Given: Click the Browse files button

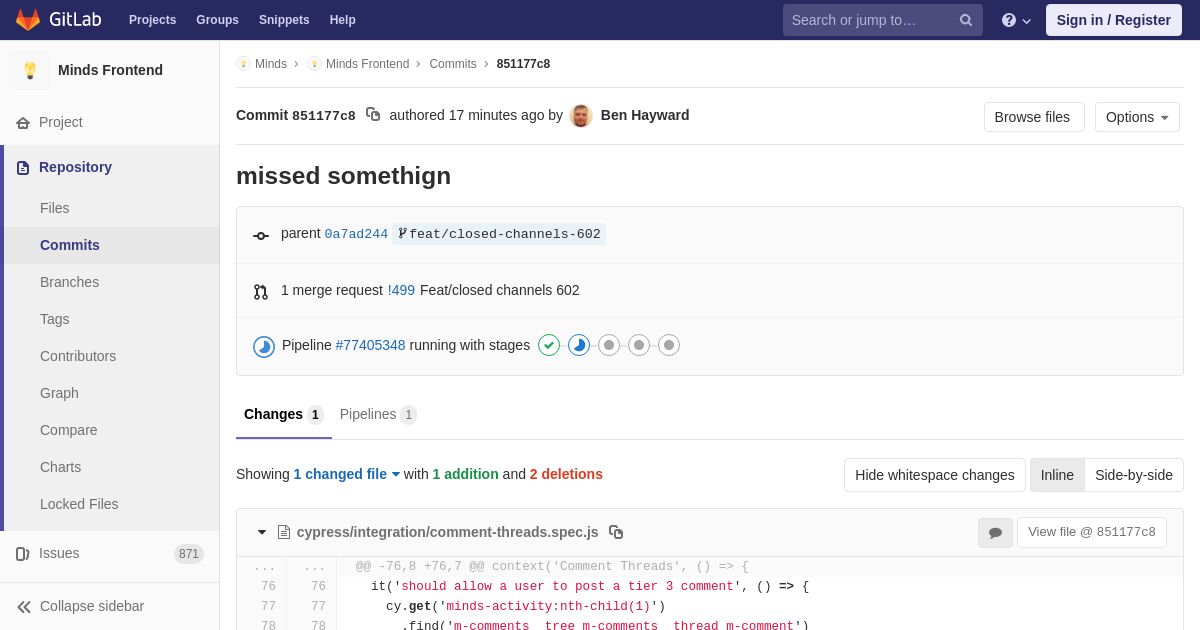Looking at the screenshot, I should click(1034, 117).
